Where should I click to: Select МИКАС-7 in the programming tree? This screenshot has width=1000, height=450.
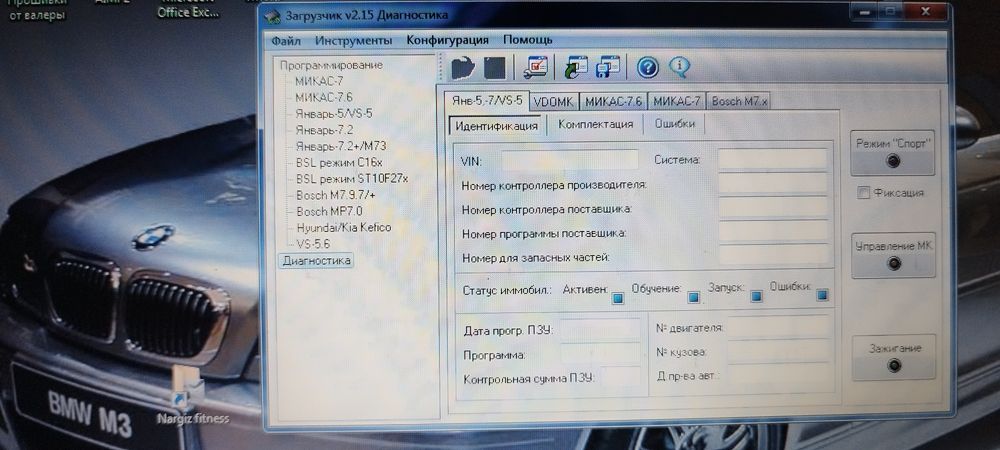(x=319, y=81)
